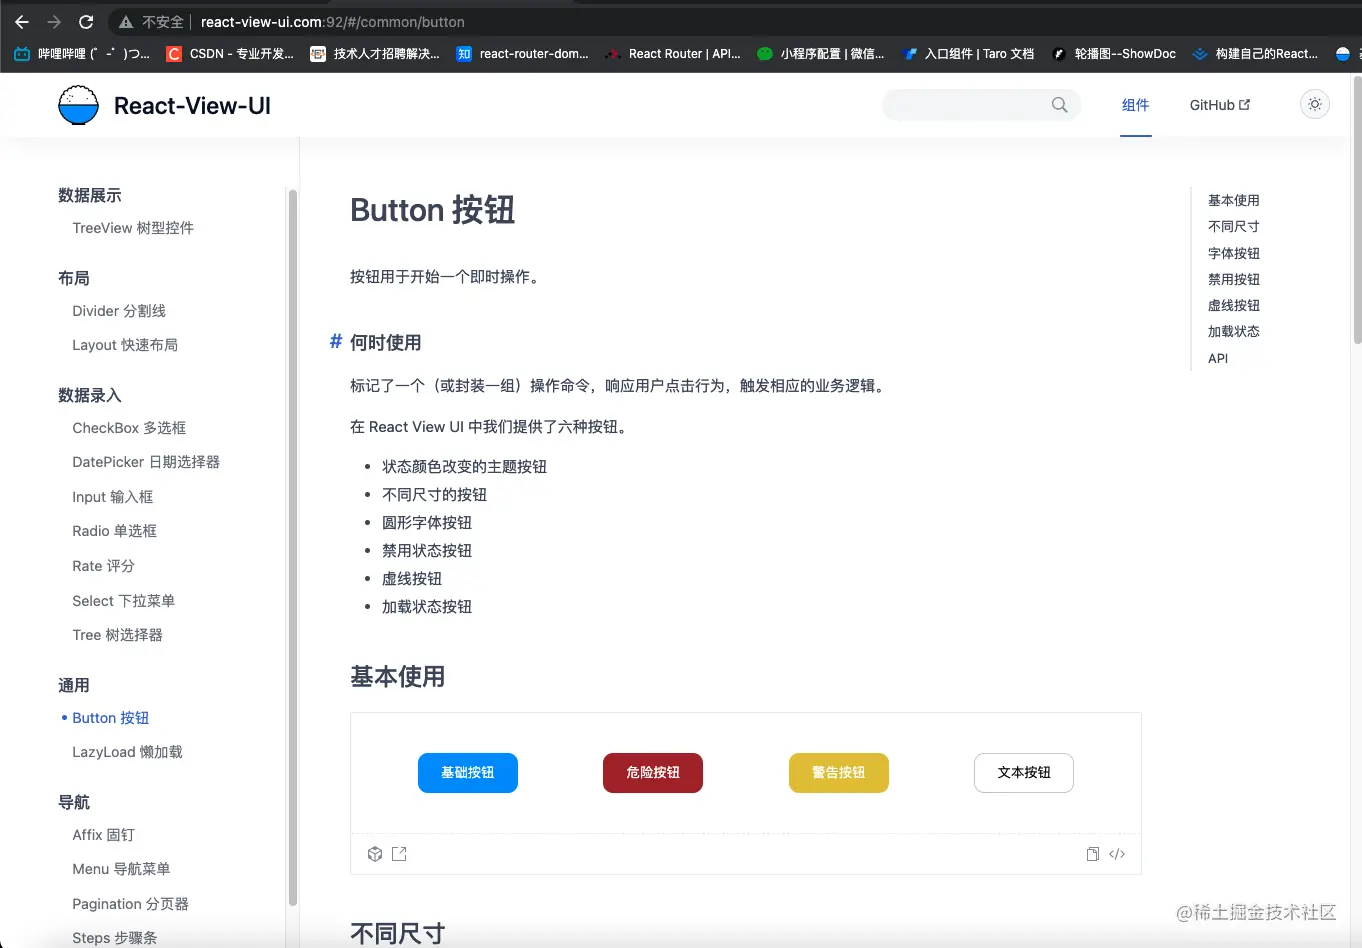This screenshot has width=1362, height=948.
Task: Click the React-View-UI site title
Action: [x=192, y=106]
